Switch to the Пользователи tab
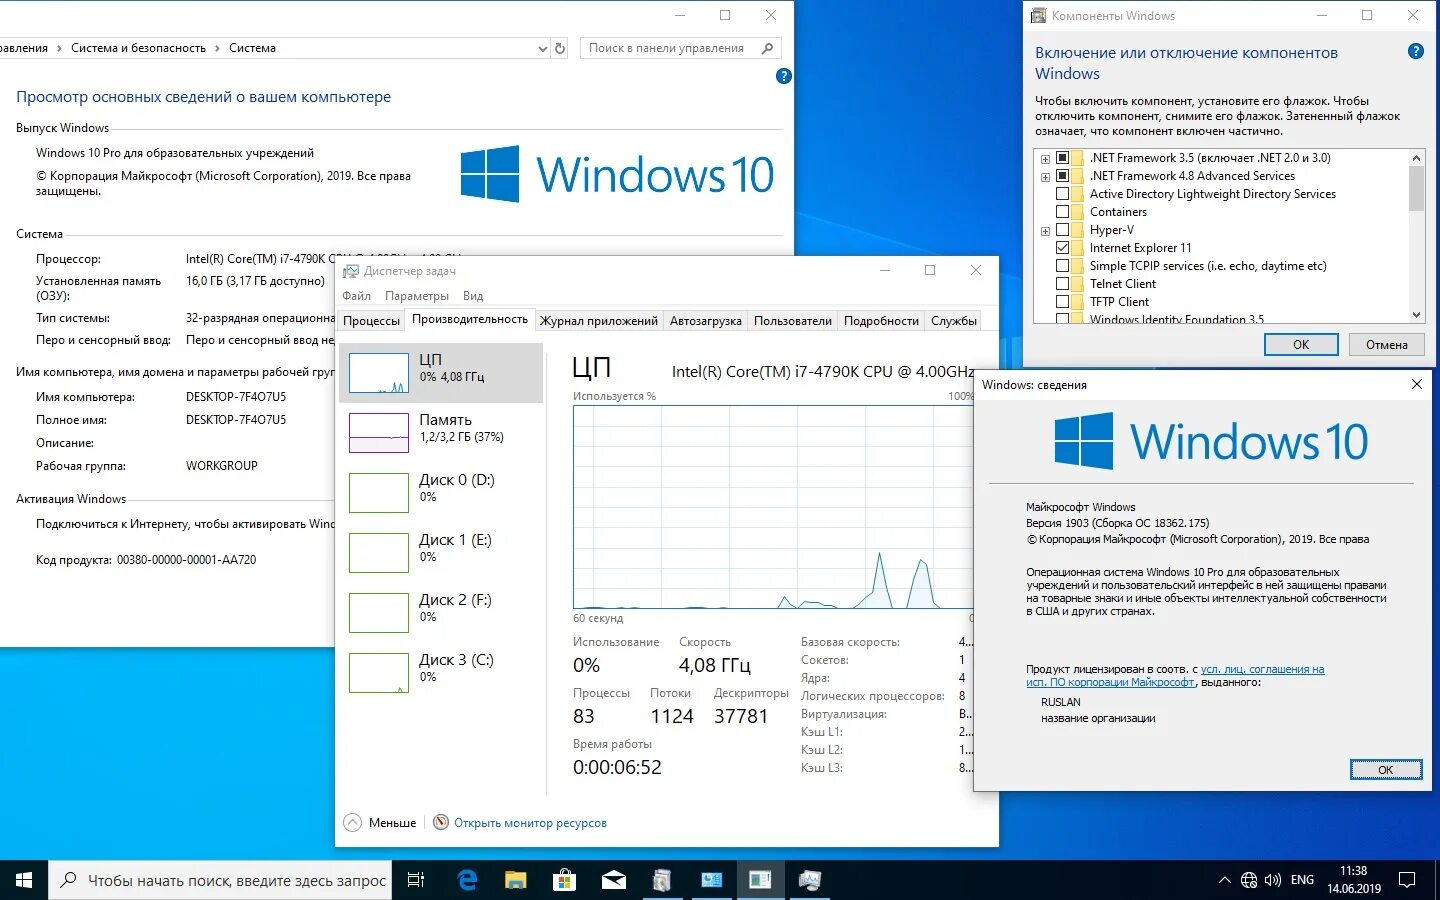Screen dimensions: 1440x900 [793, 321]
